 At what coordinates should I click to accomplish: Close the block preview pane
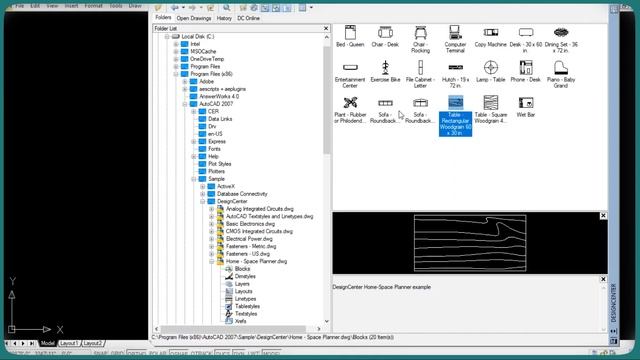[603, 216]
